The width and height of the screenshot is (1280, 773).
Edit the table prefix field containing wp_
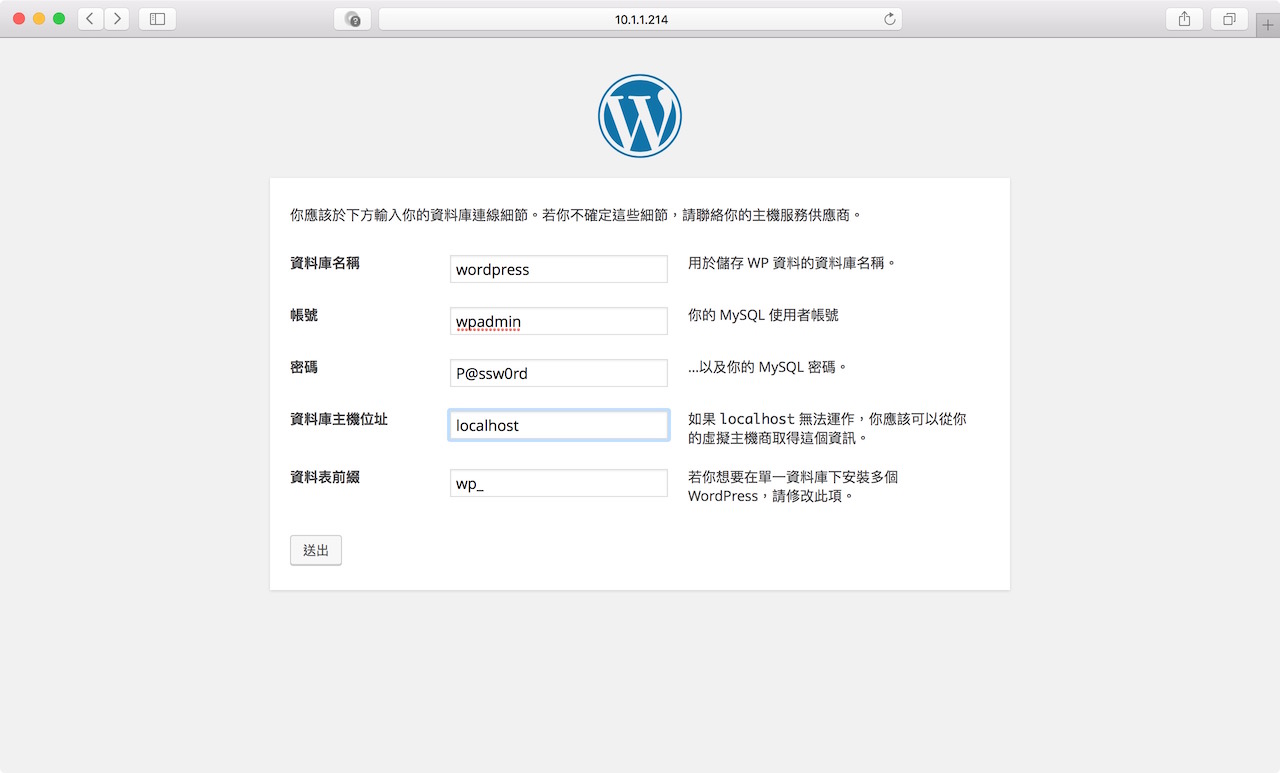coord(559,483)
